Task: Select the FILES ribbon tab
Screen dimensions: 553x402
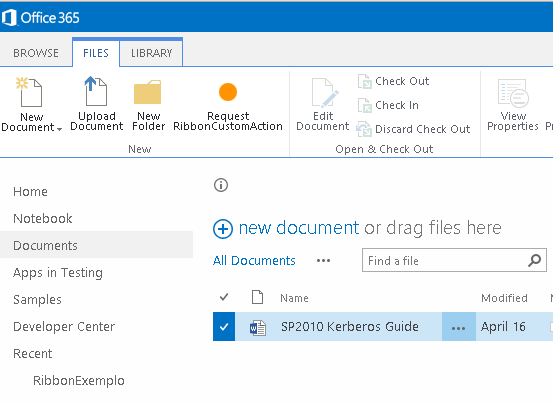Action: pos(96,53)
